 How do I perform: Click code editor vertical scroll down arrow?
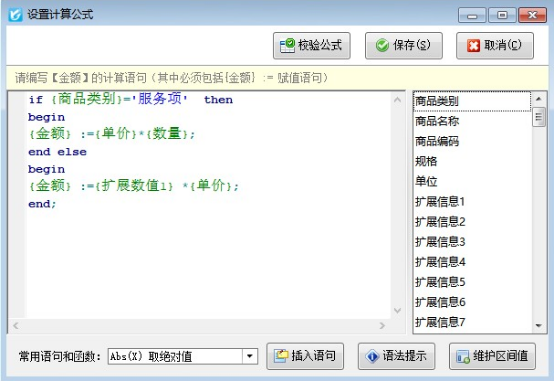[x=397, y=311]
